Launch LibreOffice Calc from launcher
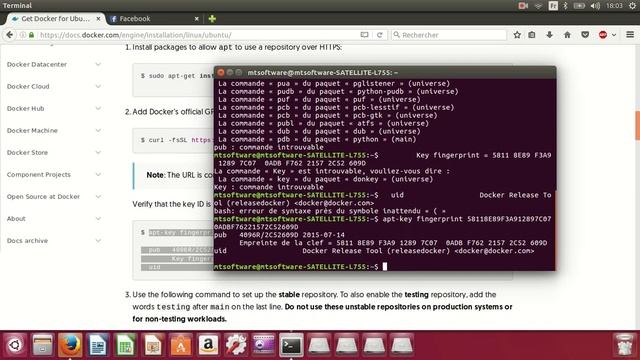640x360 pixels. (x=126, y=345)
